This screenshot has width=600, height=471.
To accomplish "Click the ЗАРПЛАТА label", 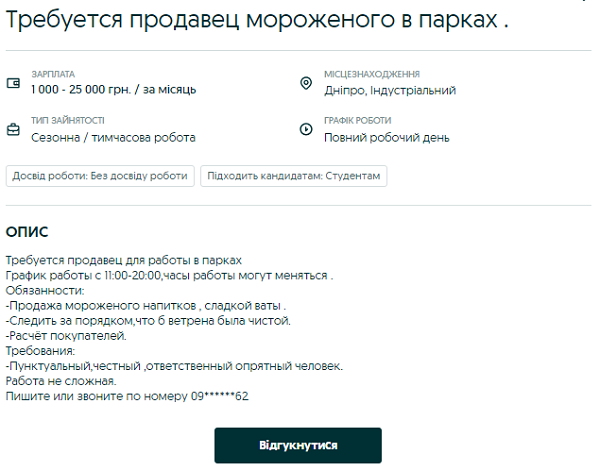I will pos(53,74).
